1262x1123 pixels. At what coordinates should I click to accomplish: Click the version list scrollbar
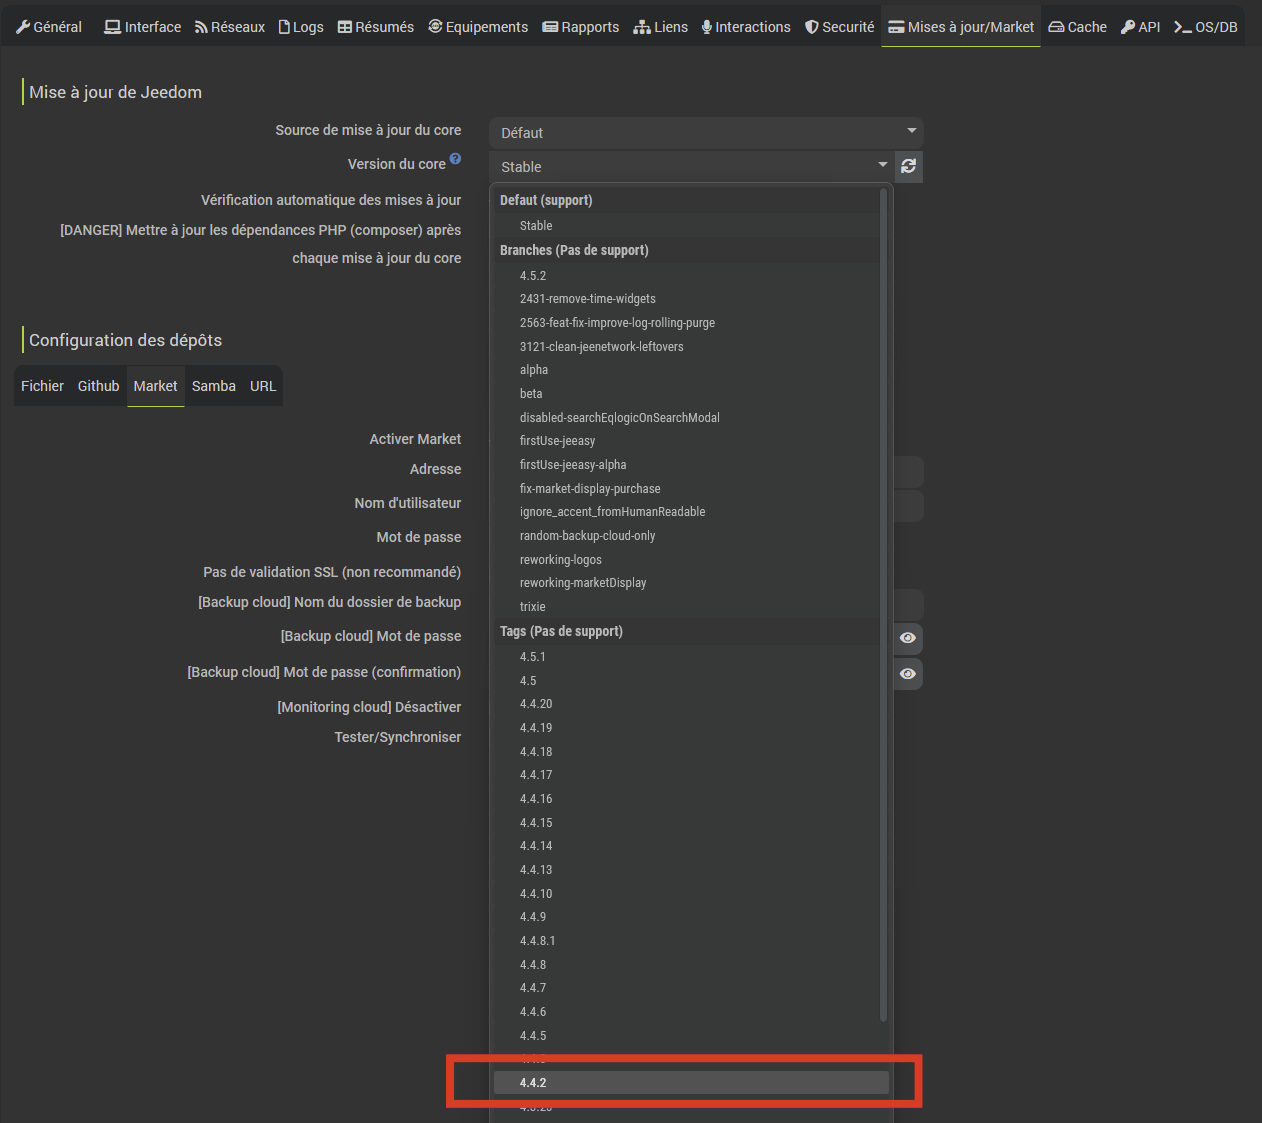tap(883, 600)
